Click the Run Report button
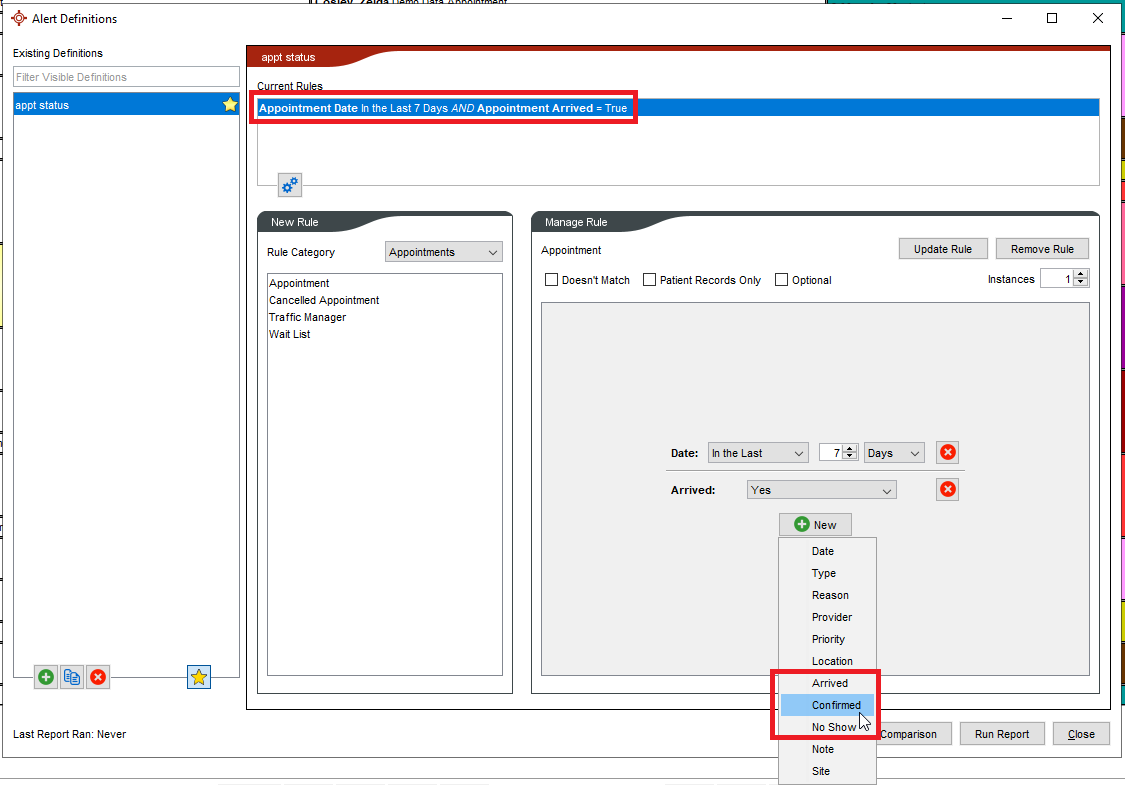 (1001, 734)
